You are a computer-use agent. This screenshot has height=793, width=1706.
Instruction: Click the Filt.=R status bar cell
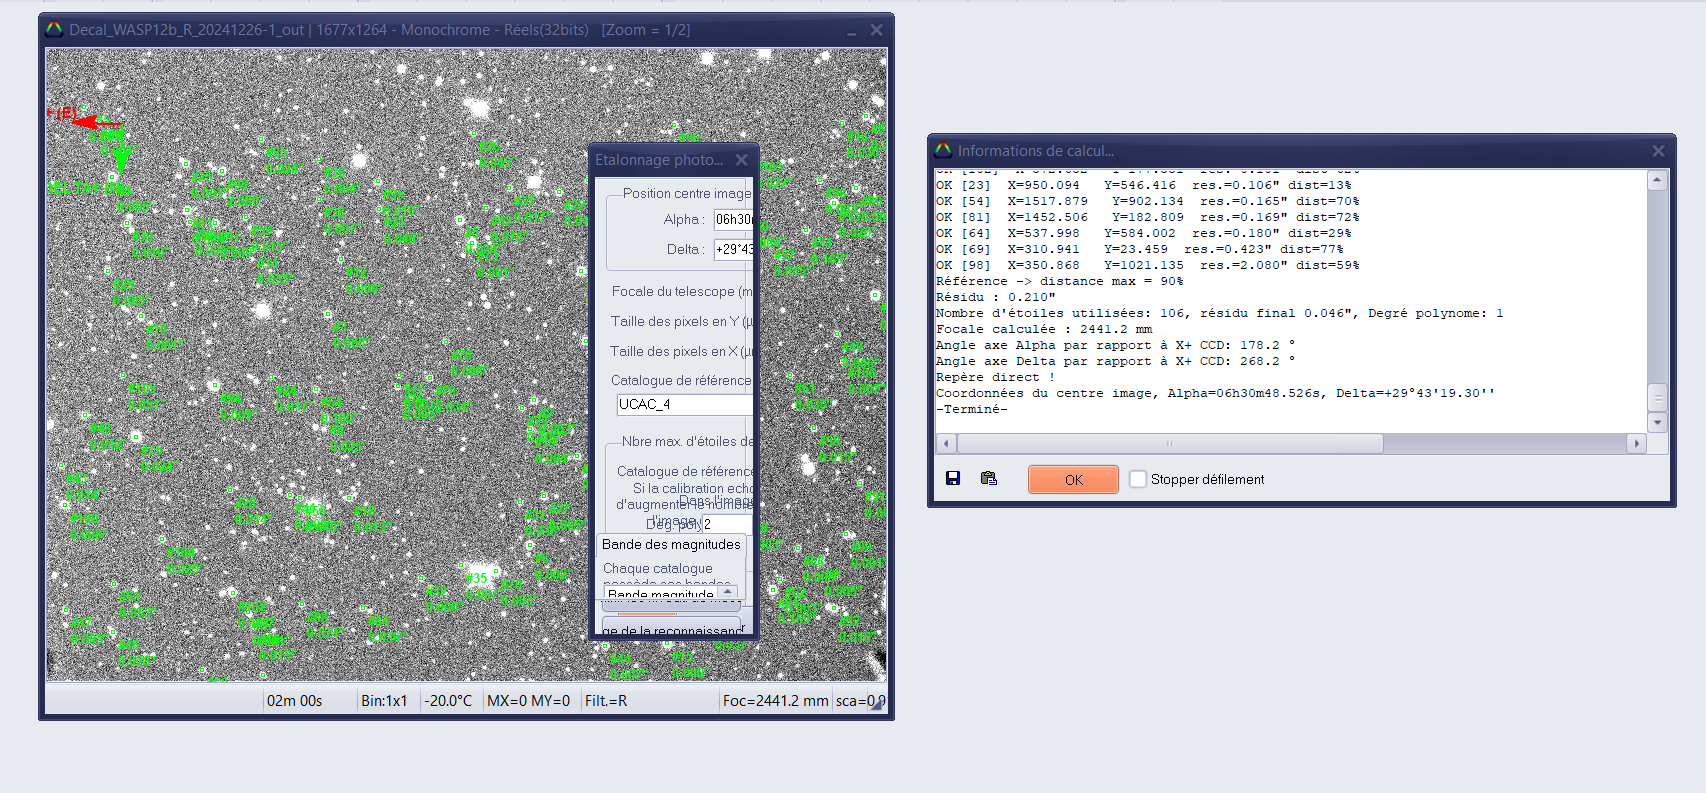click(x=606, y=701)
